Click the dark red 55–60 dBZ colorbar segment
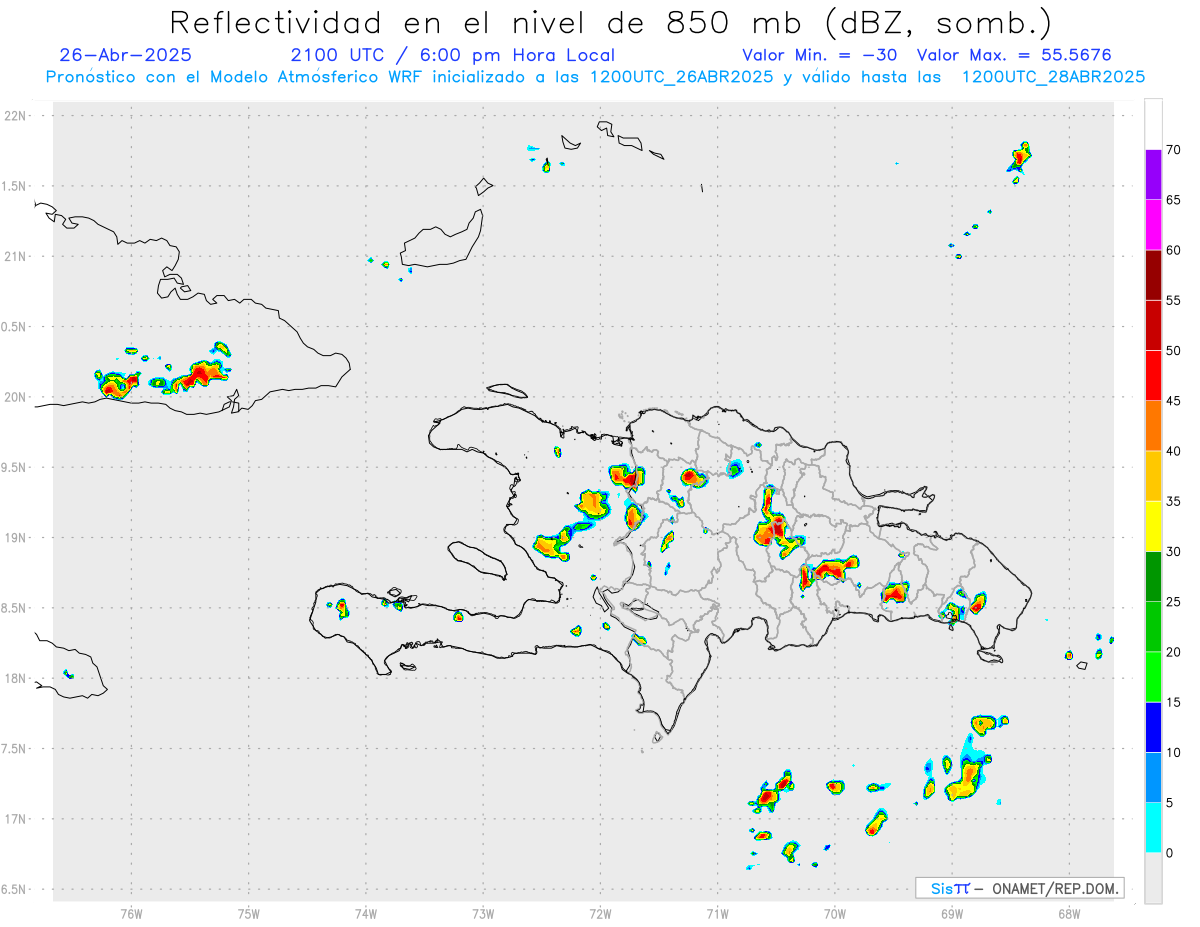The height and width of the screenshot is (927, 1200). click(1153, 274)
